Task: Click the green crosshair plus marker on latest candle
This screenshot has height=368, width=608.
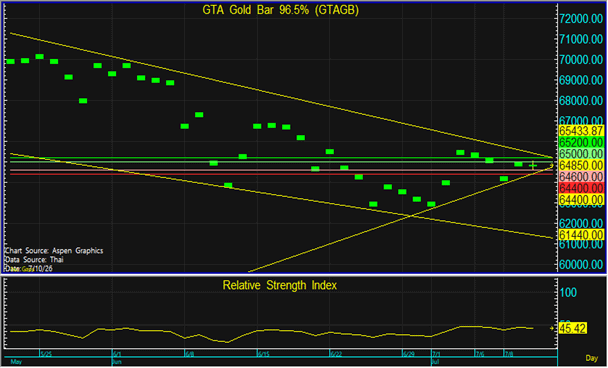Action: point(533,166)
